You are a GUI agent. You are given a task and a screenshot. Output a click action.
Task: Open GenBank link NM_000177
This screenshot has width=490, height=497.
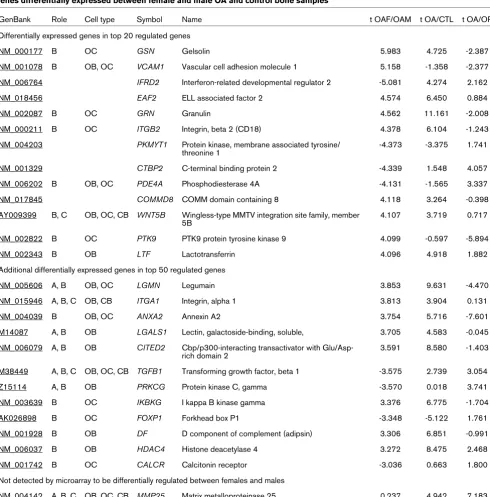(x=21, y=51)
